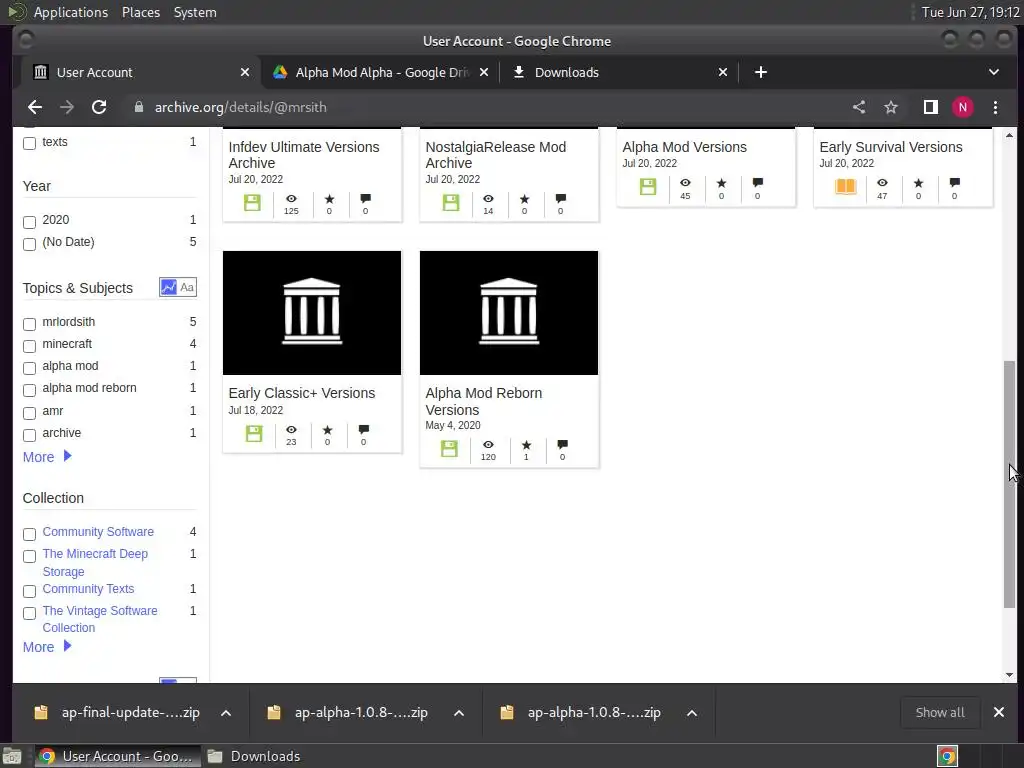Click texts book icon on Early Survival Versions
This screenshot has width=1024, height=768.
tap(845, 186)
